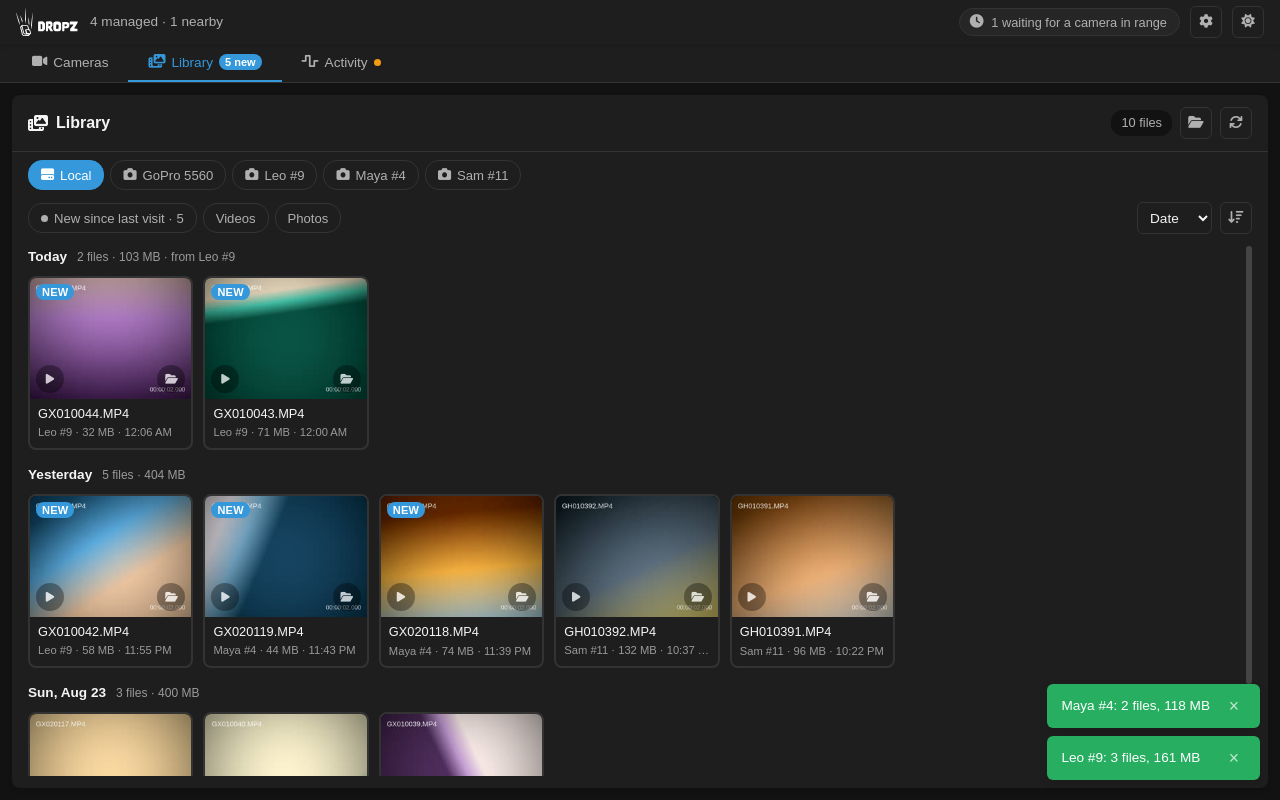
Task: Open the Date sort dropdown
Action: coord(1174,218)
